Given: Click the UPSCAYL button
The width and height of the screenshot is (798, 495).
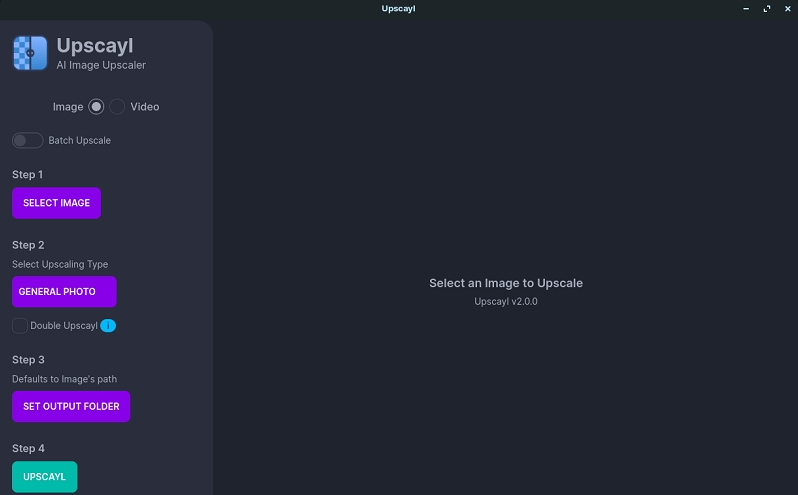Looking at the screenshot, I should click(x=45, y=477).
